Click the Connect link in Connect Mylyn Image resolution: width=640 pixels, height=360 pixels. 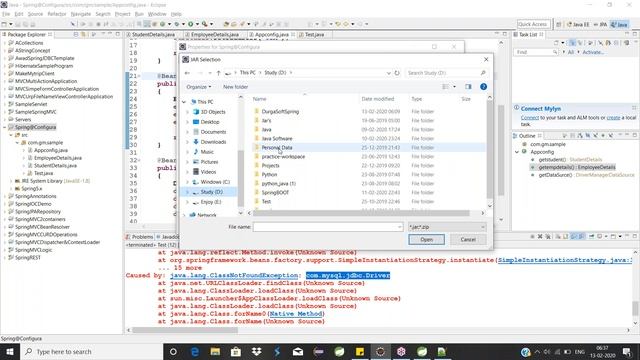[x=529, y=118]
